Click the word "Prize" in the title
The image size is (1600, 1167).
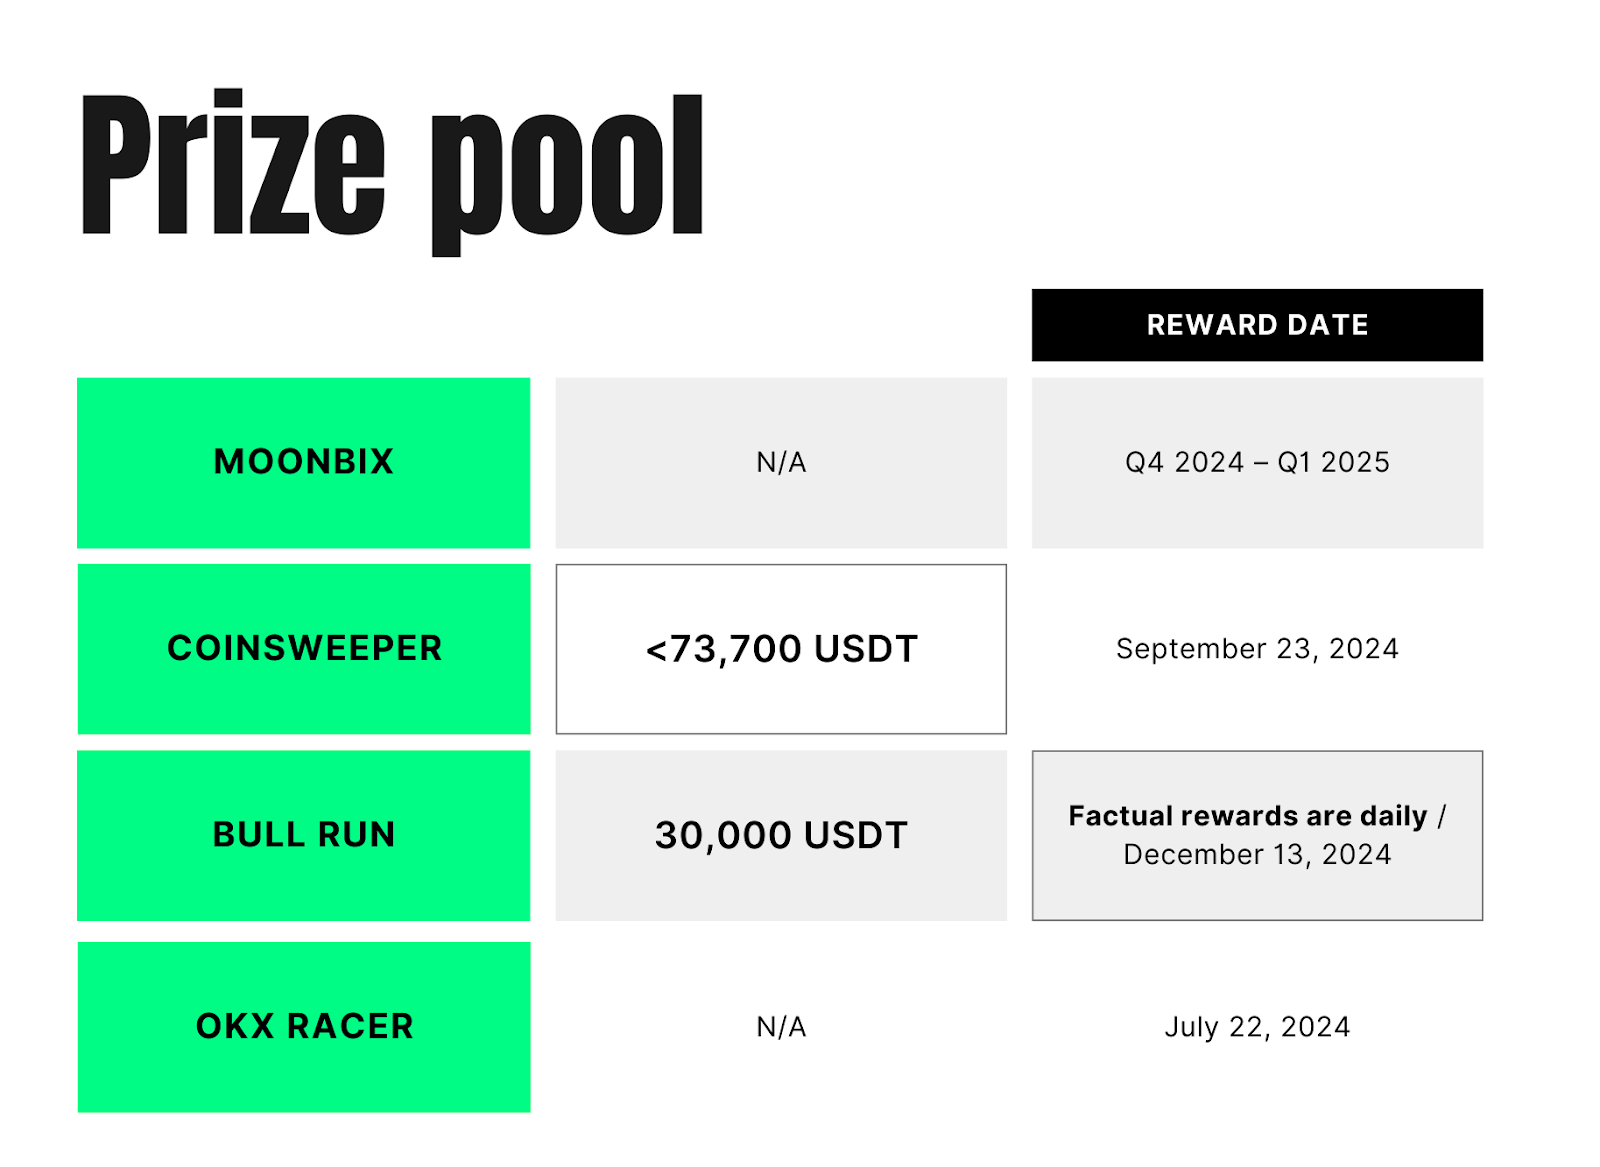[232, 165]
